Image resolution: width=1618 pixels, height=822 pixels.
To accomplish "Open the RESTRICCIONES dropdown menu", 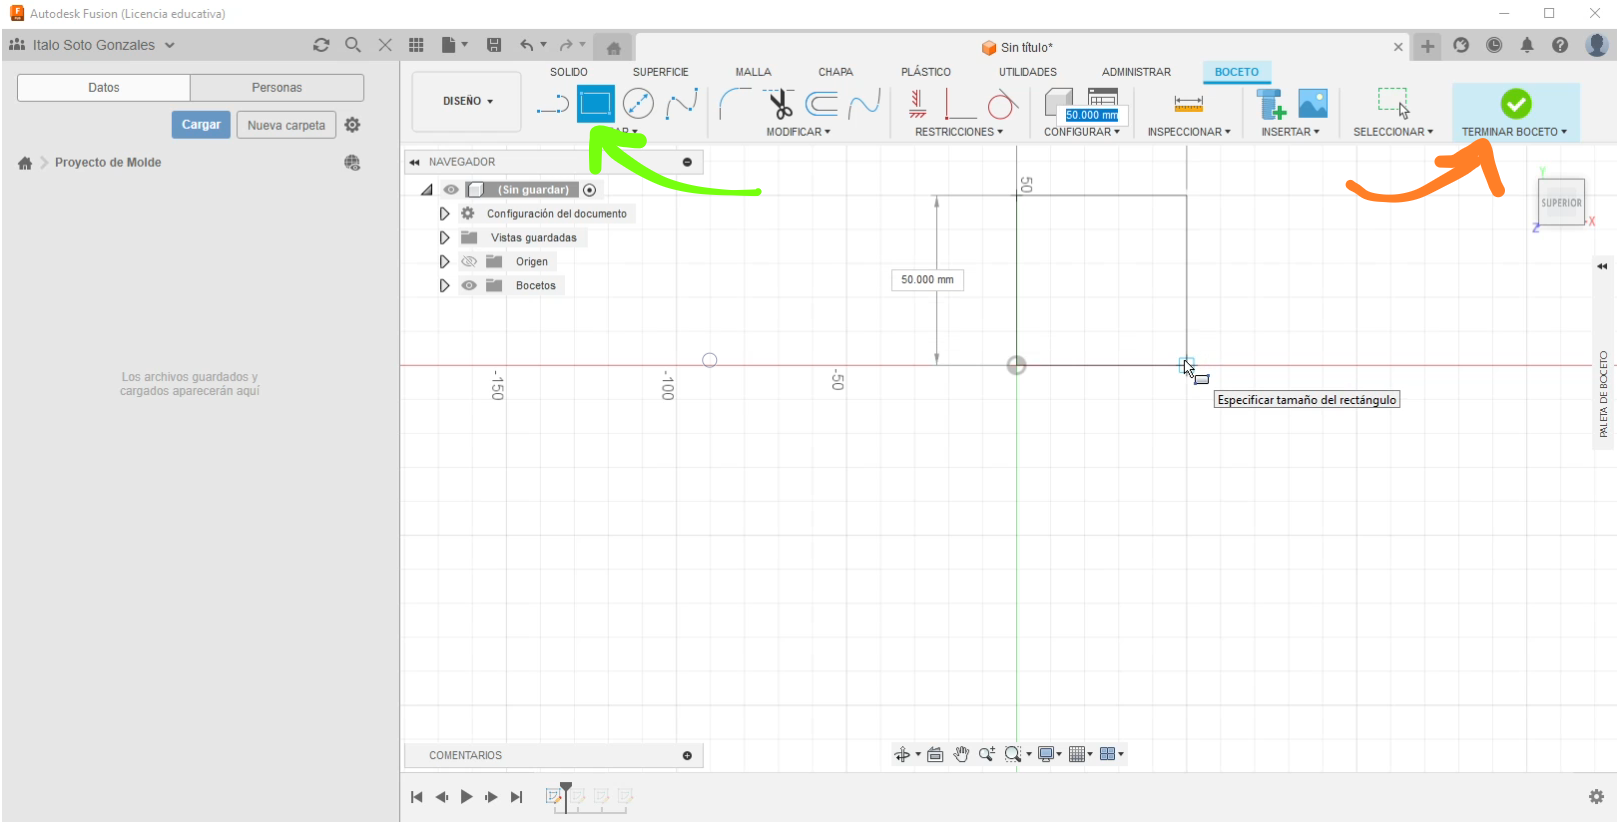I will pos(959,132).
